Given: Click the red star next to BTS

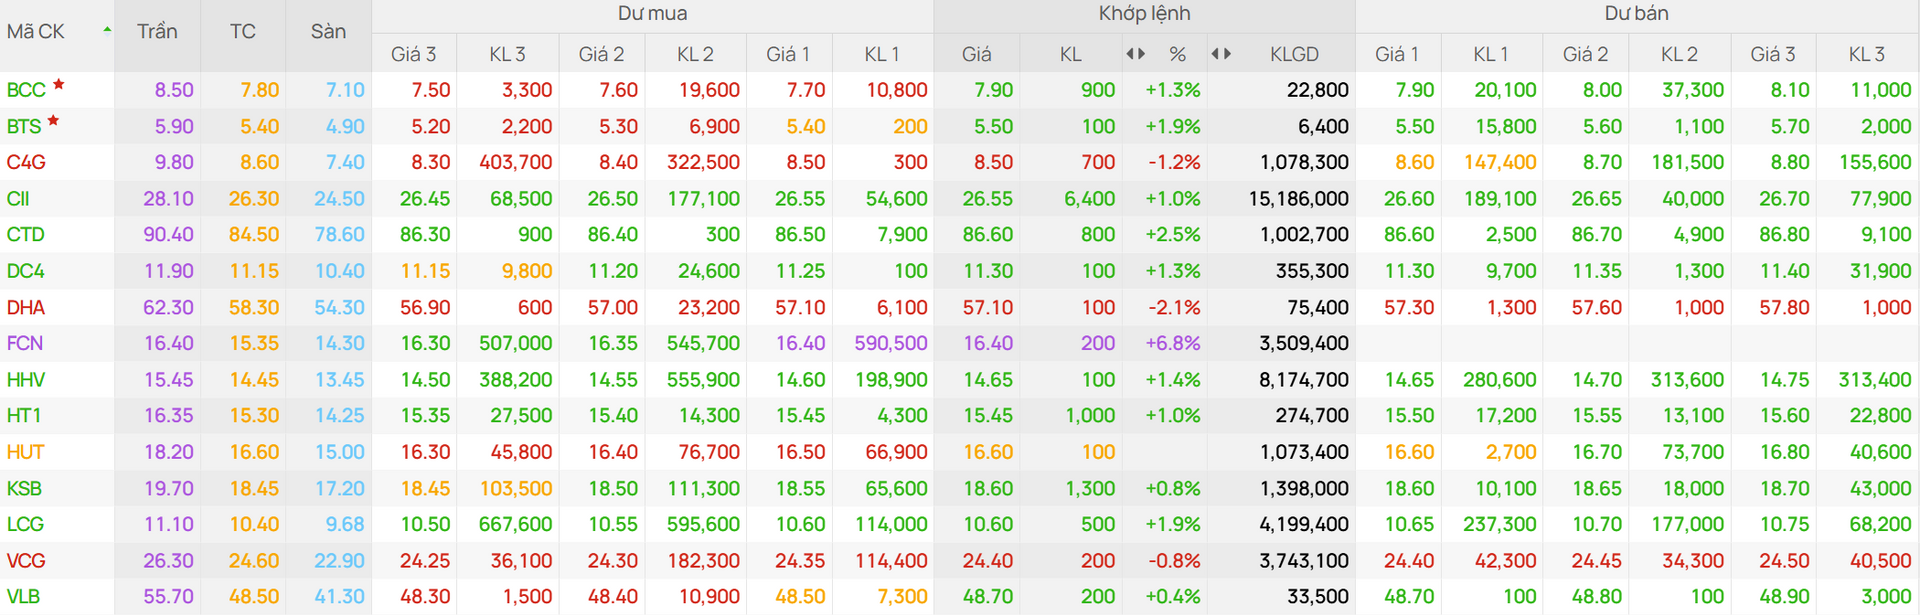Looking at the screenshot, I should tap(54, 121).
